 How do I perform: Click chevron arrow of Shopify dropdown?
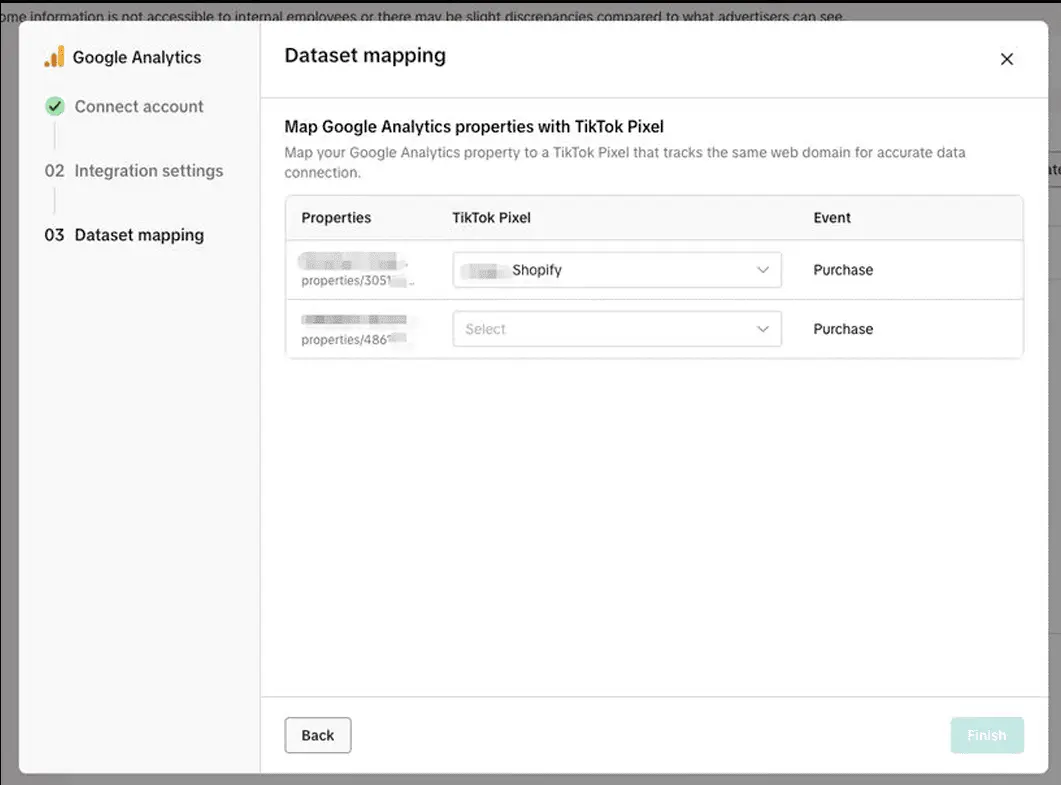(x=763, y=270)
